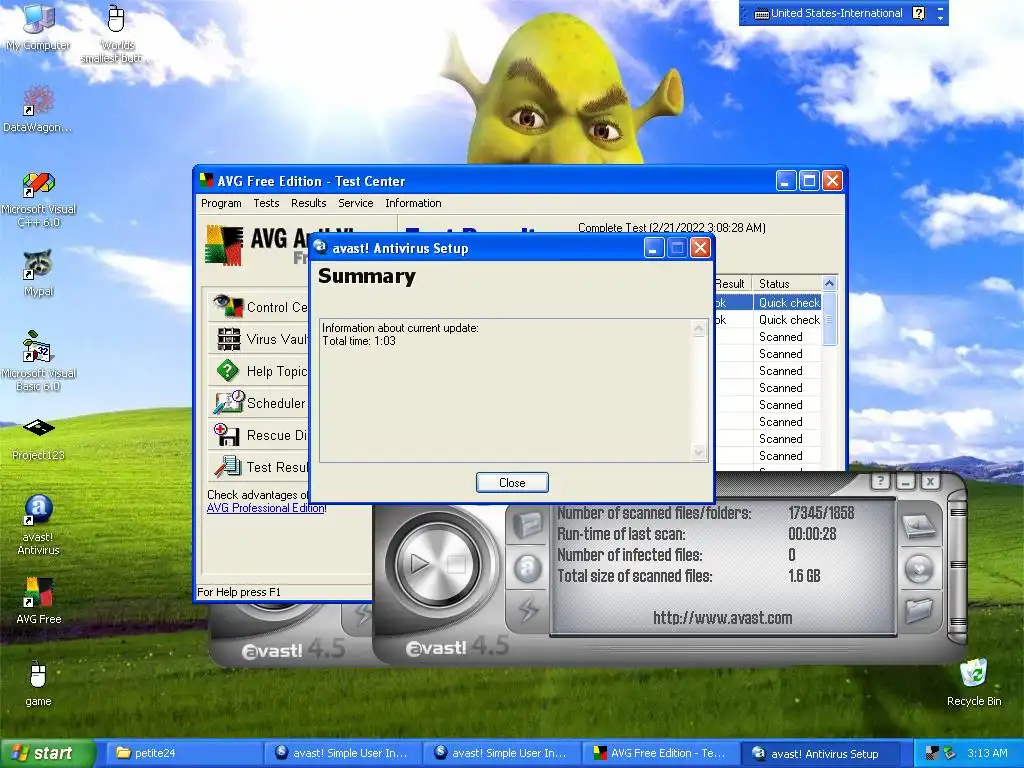Select avast local disks scan icon
1024x768 pixels.
(x=920, y=526)
